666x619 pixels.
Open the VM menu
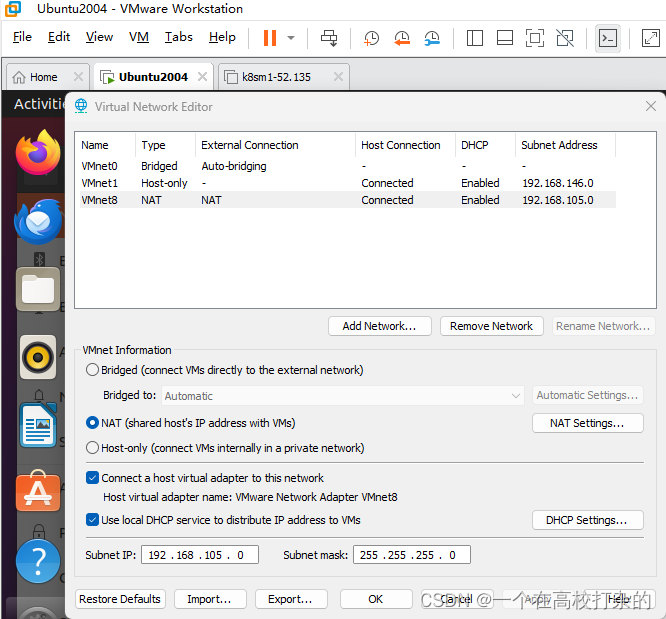(x=138, y=37)
